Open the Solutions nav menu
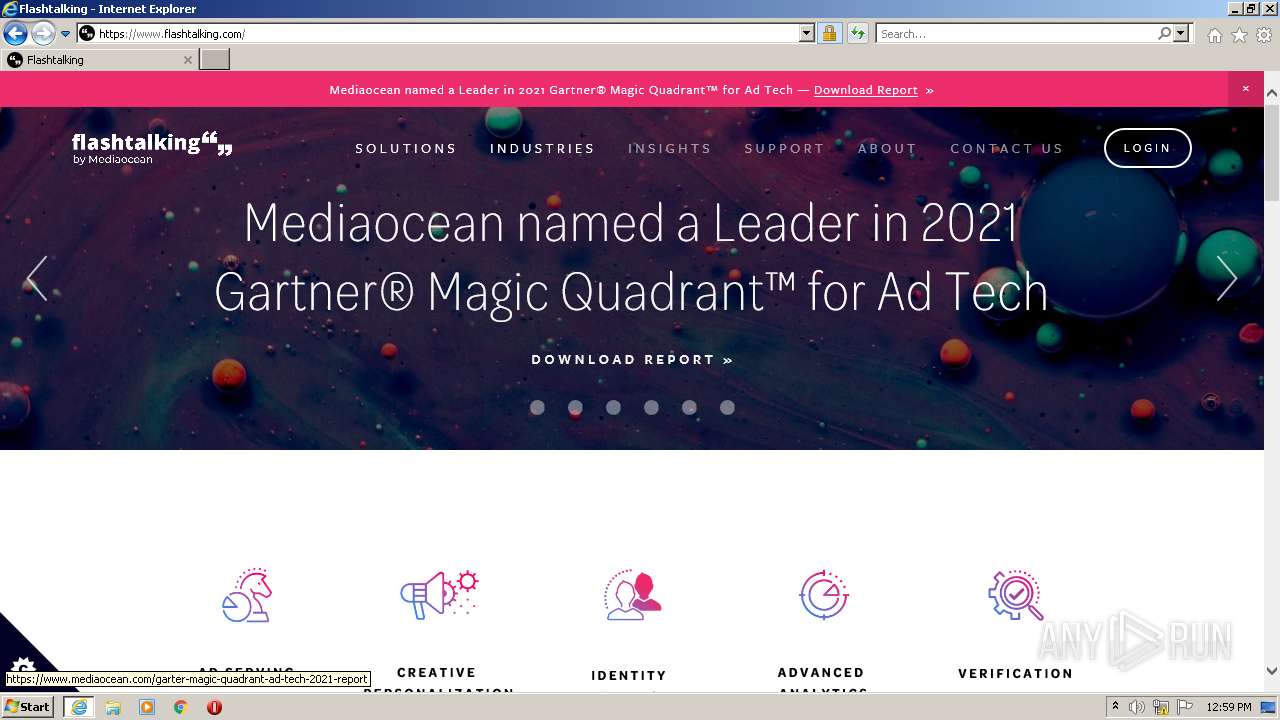The width and height of the screenshot is (1280, 720). pos(406,148)
